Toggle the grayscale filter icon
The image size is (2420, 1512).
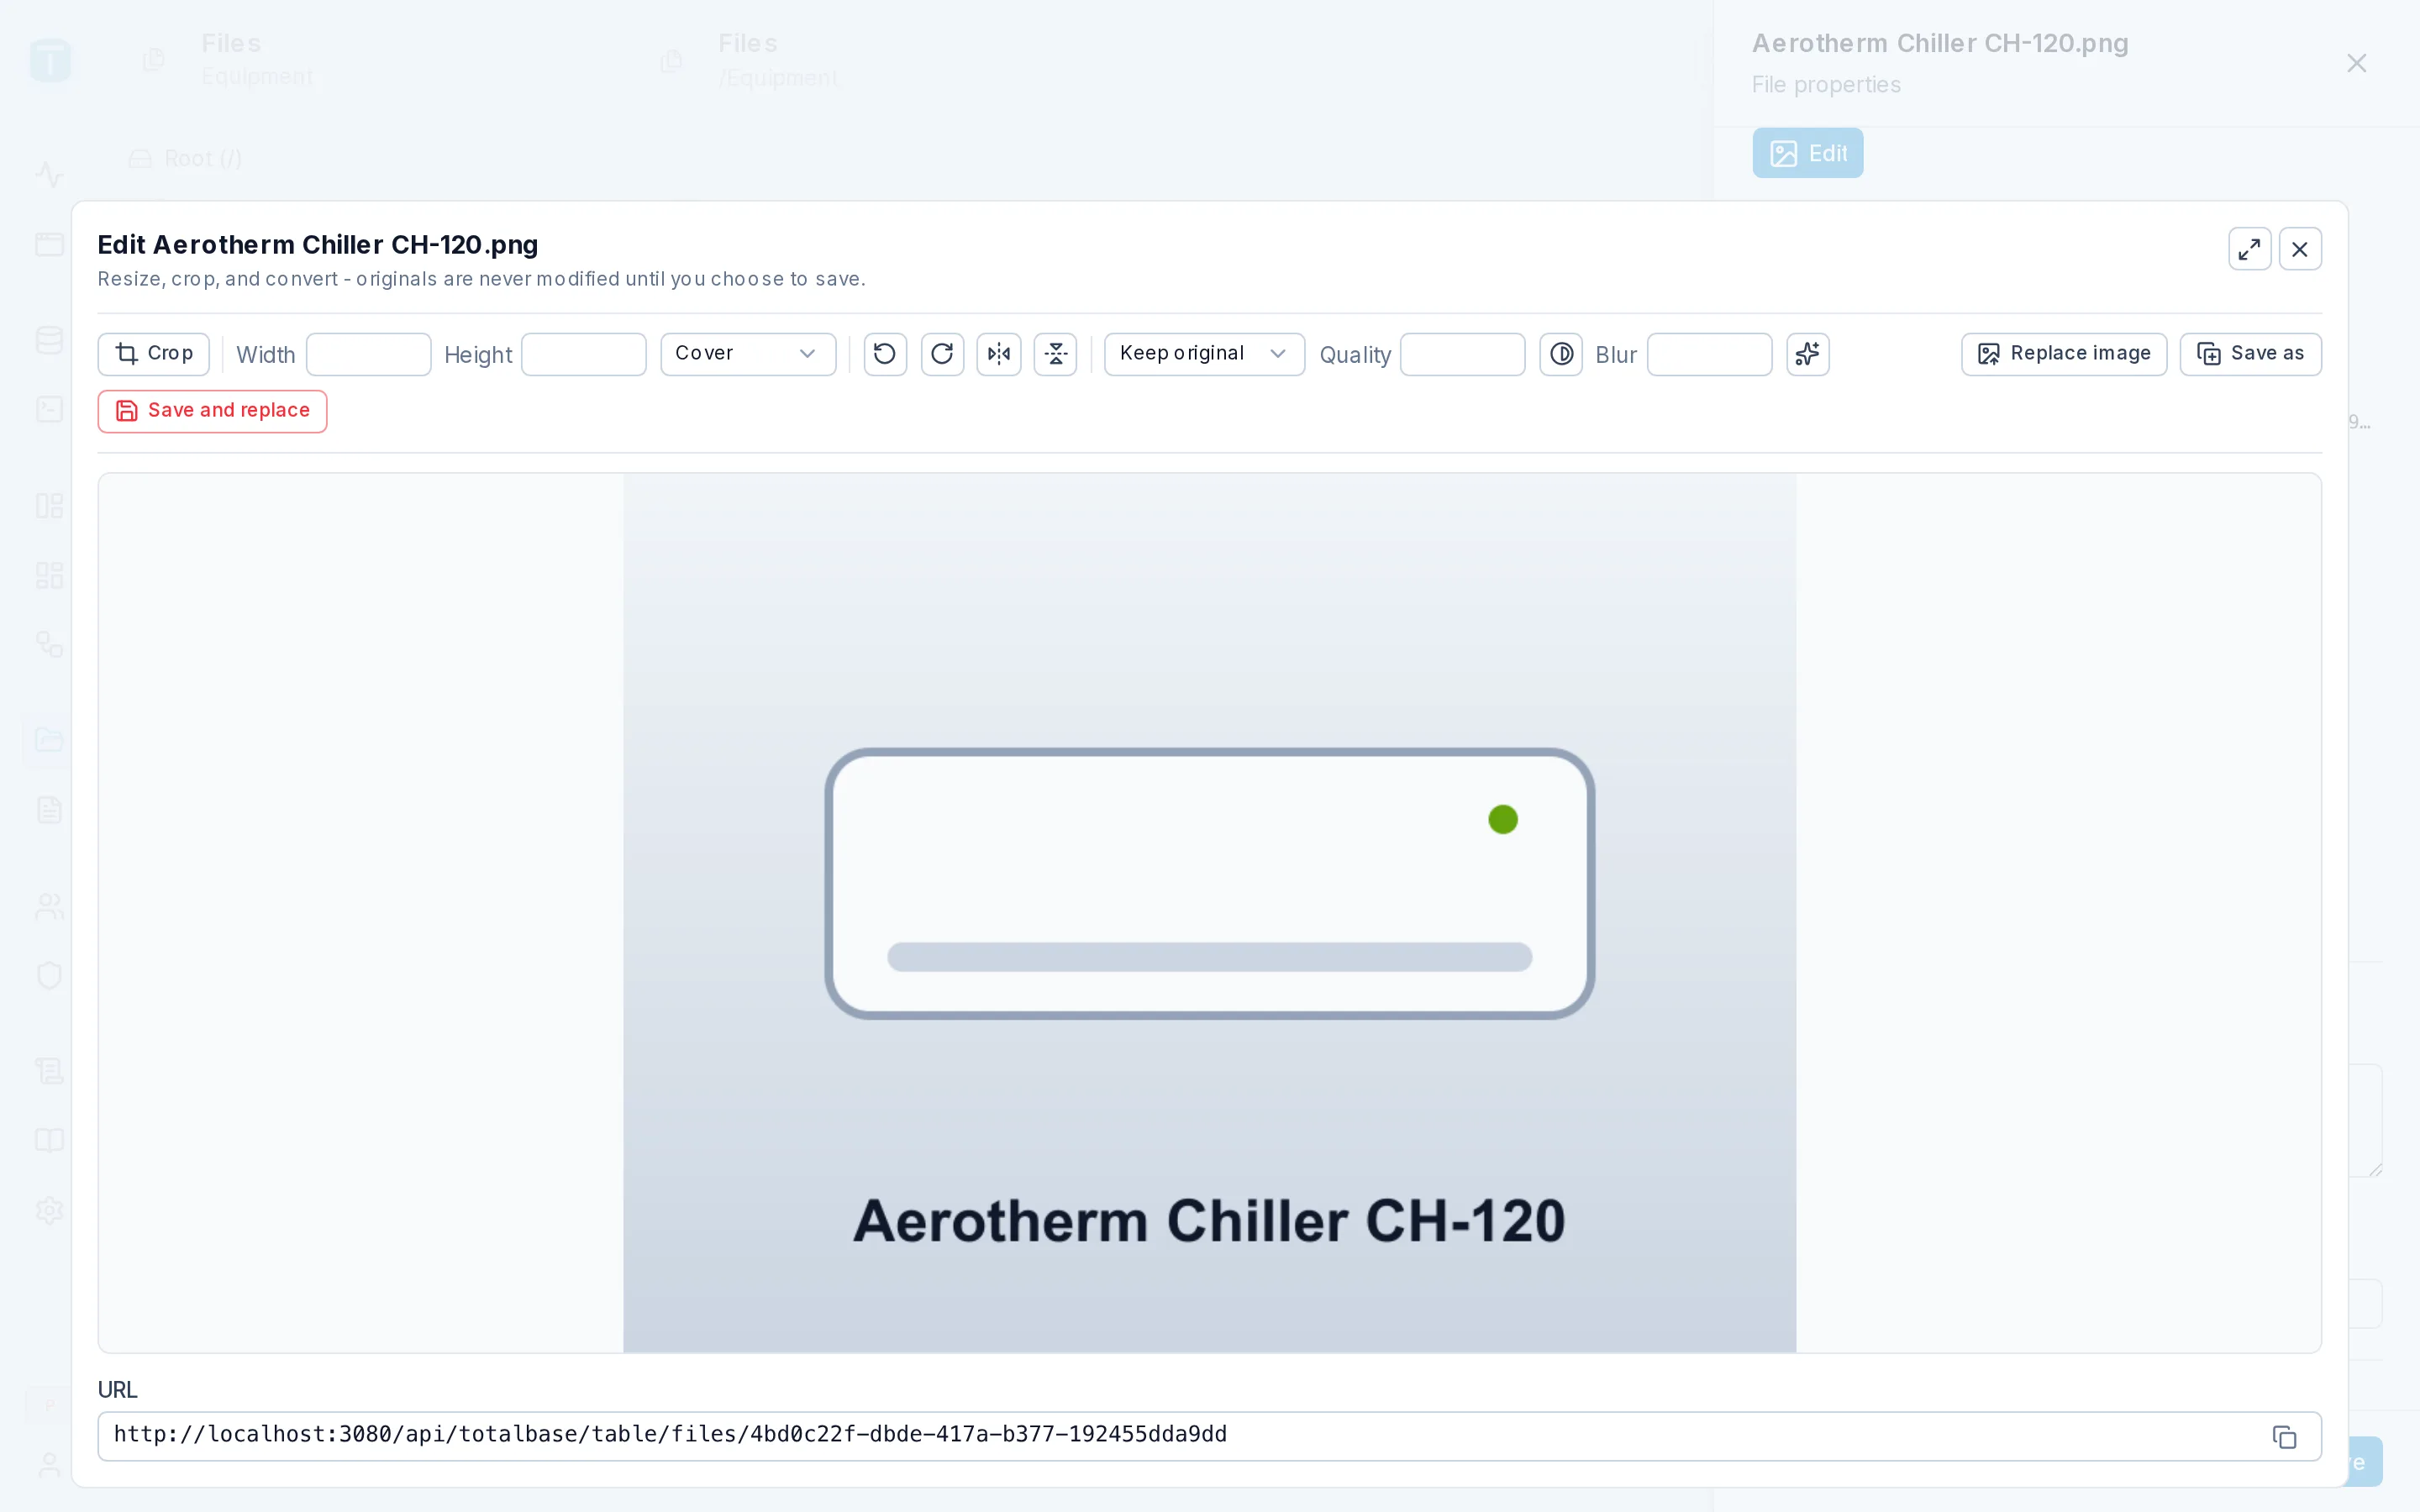pos(1561,354)
